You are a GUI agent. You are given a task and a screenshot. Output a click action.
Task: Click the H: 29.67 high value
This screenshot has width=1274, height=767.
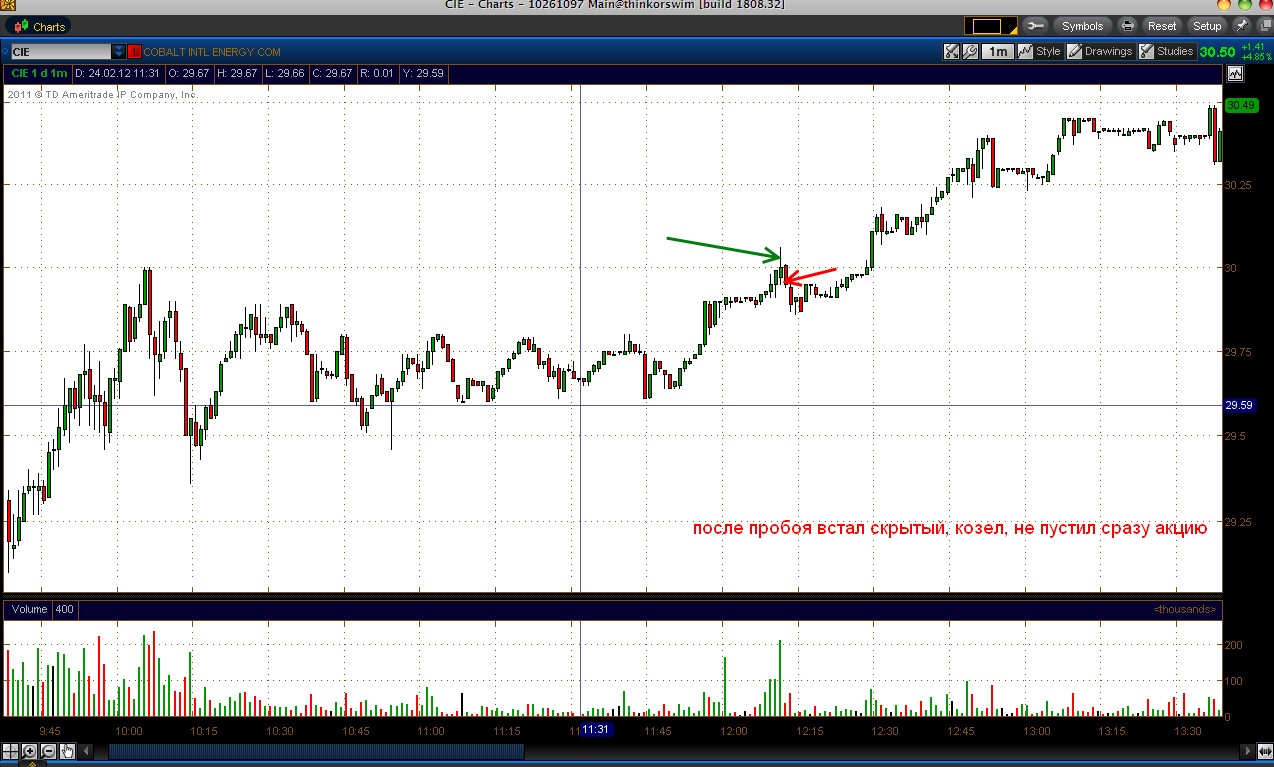click(x=237, y=73)
